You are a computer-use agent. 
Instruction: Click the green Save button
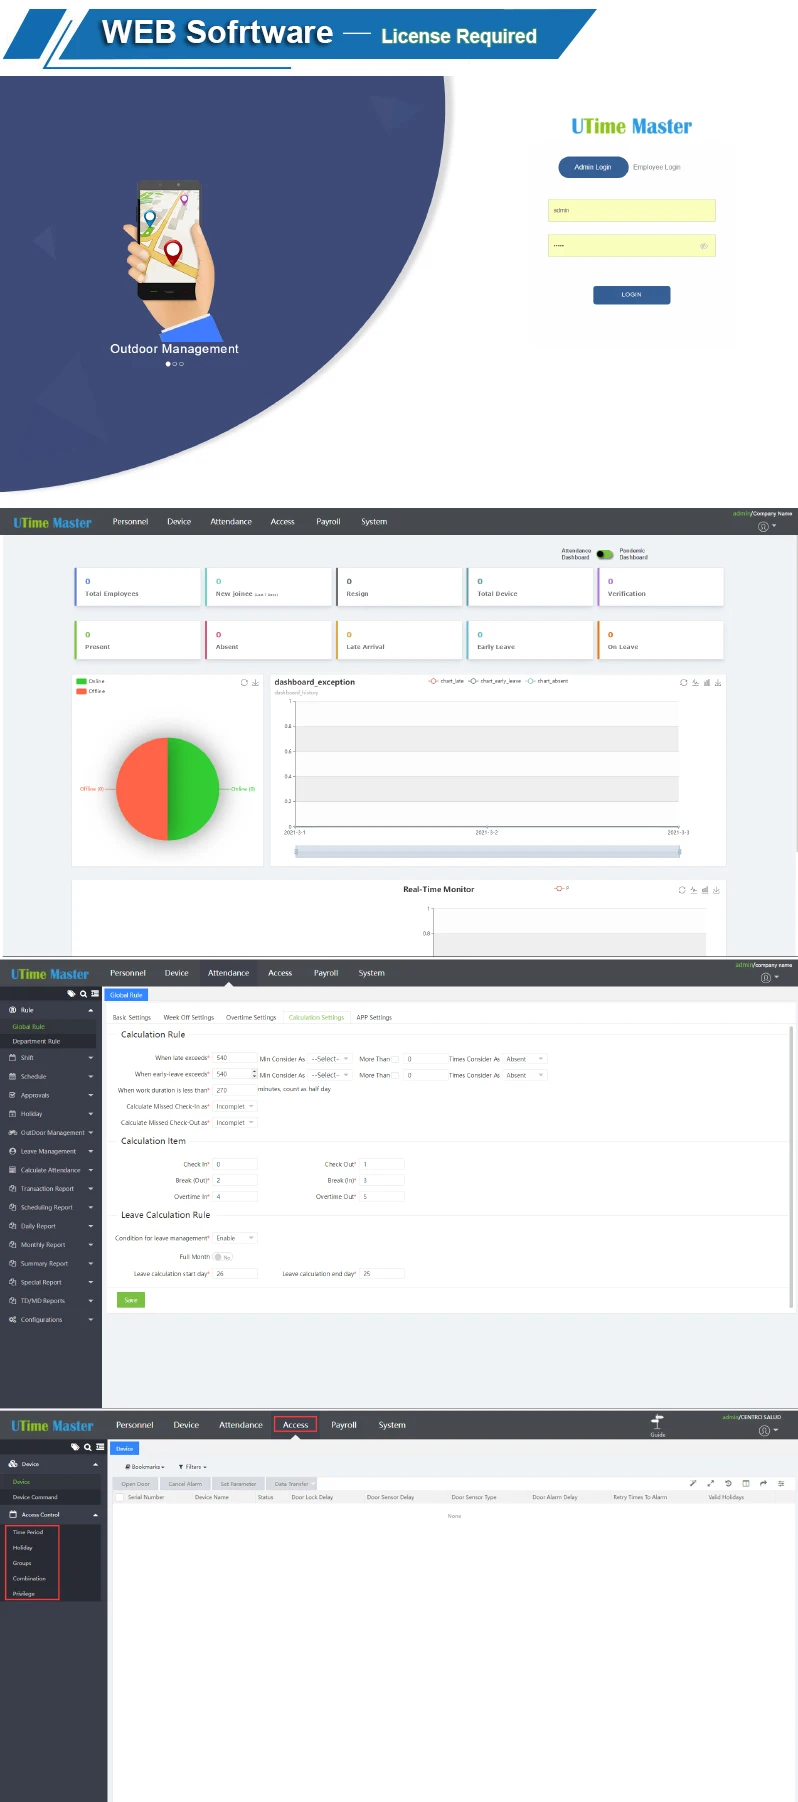[130, 1300]
